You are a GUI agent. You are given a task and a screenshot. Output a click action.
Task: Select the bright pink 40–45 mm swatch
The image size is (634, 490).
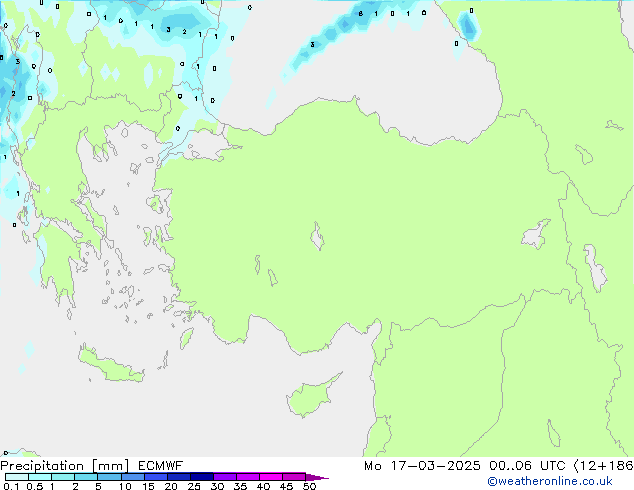click(271, 477)
